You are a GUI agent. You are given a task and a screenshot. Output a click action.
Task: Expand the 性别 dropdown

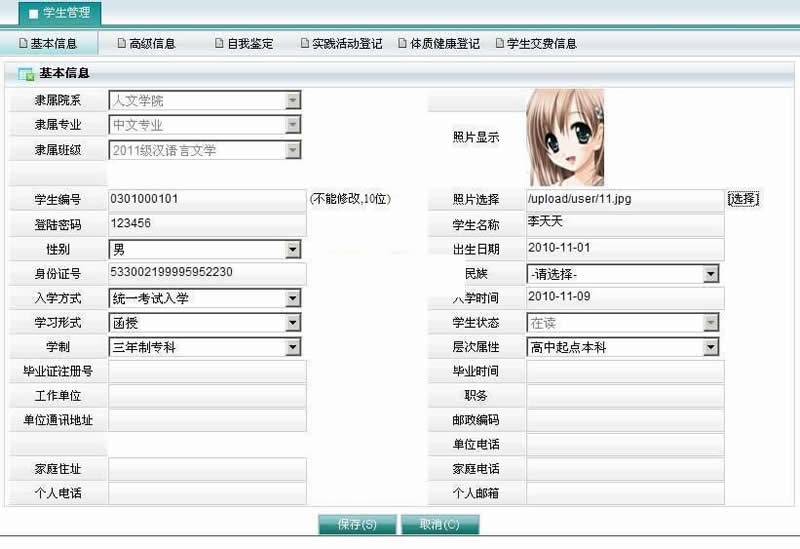pyautogui.click(x=292, y=249)
